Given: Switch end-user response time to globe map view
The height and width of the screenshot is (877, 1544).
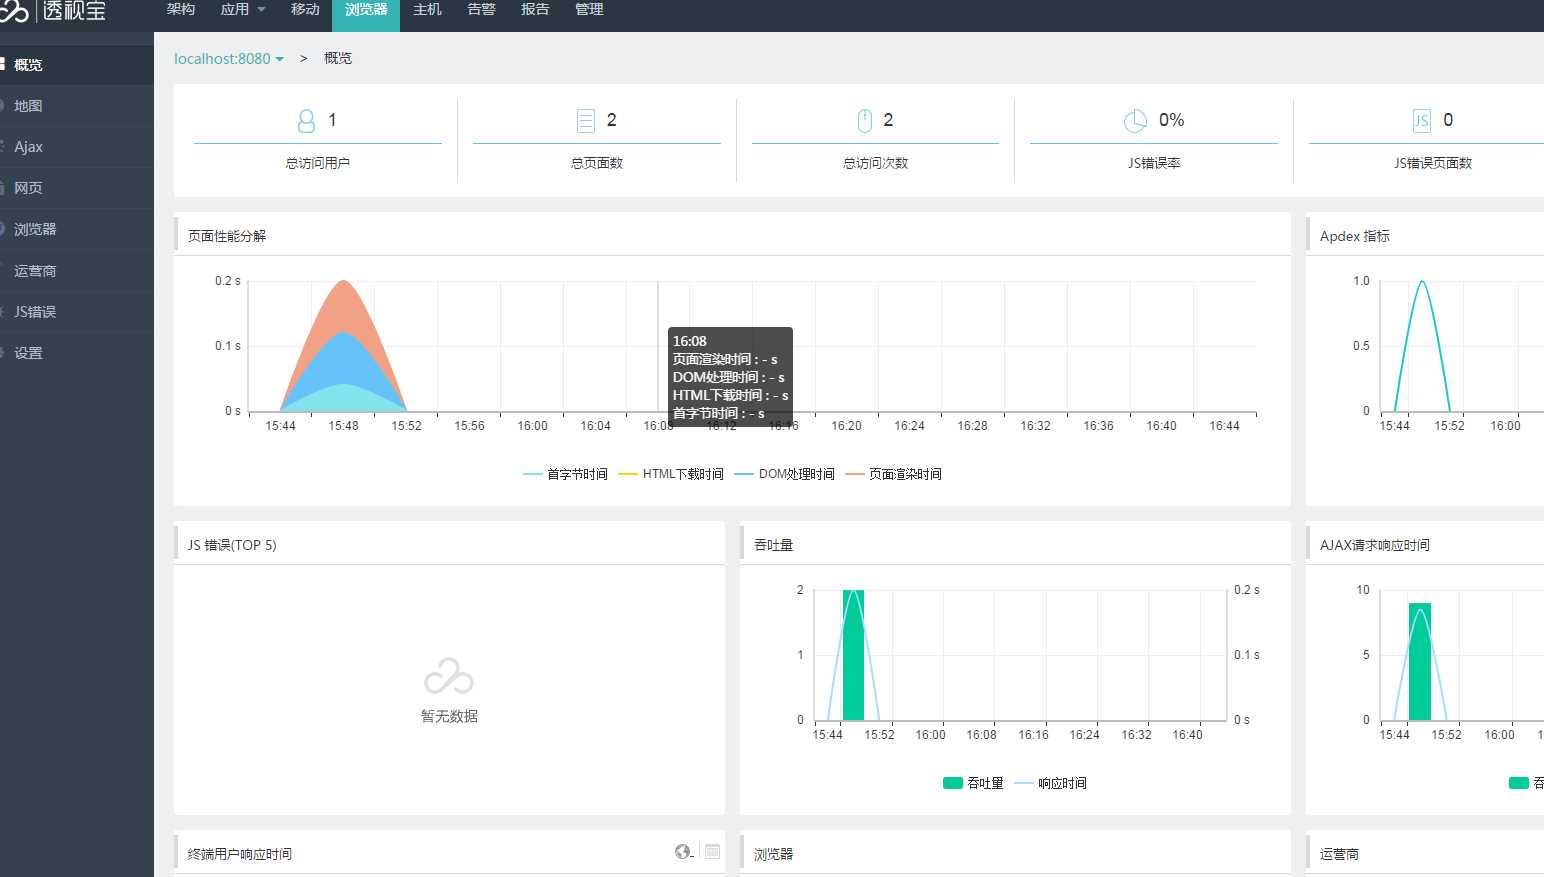Looking at the screenshot, I should point(684,852).
